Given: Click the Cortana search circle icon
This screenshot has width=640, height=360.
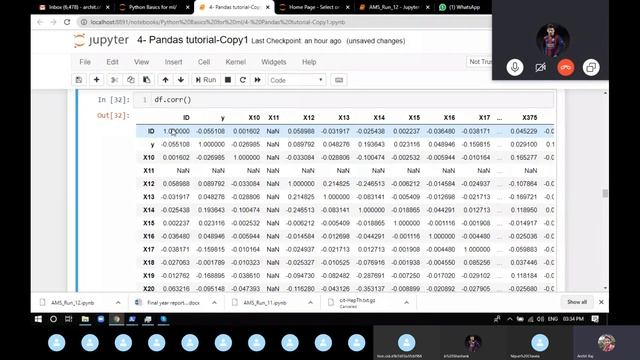Looking at the screenshot, I should (53, 319).
